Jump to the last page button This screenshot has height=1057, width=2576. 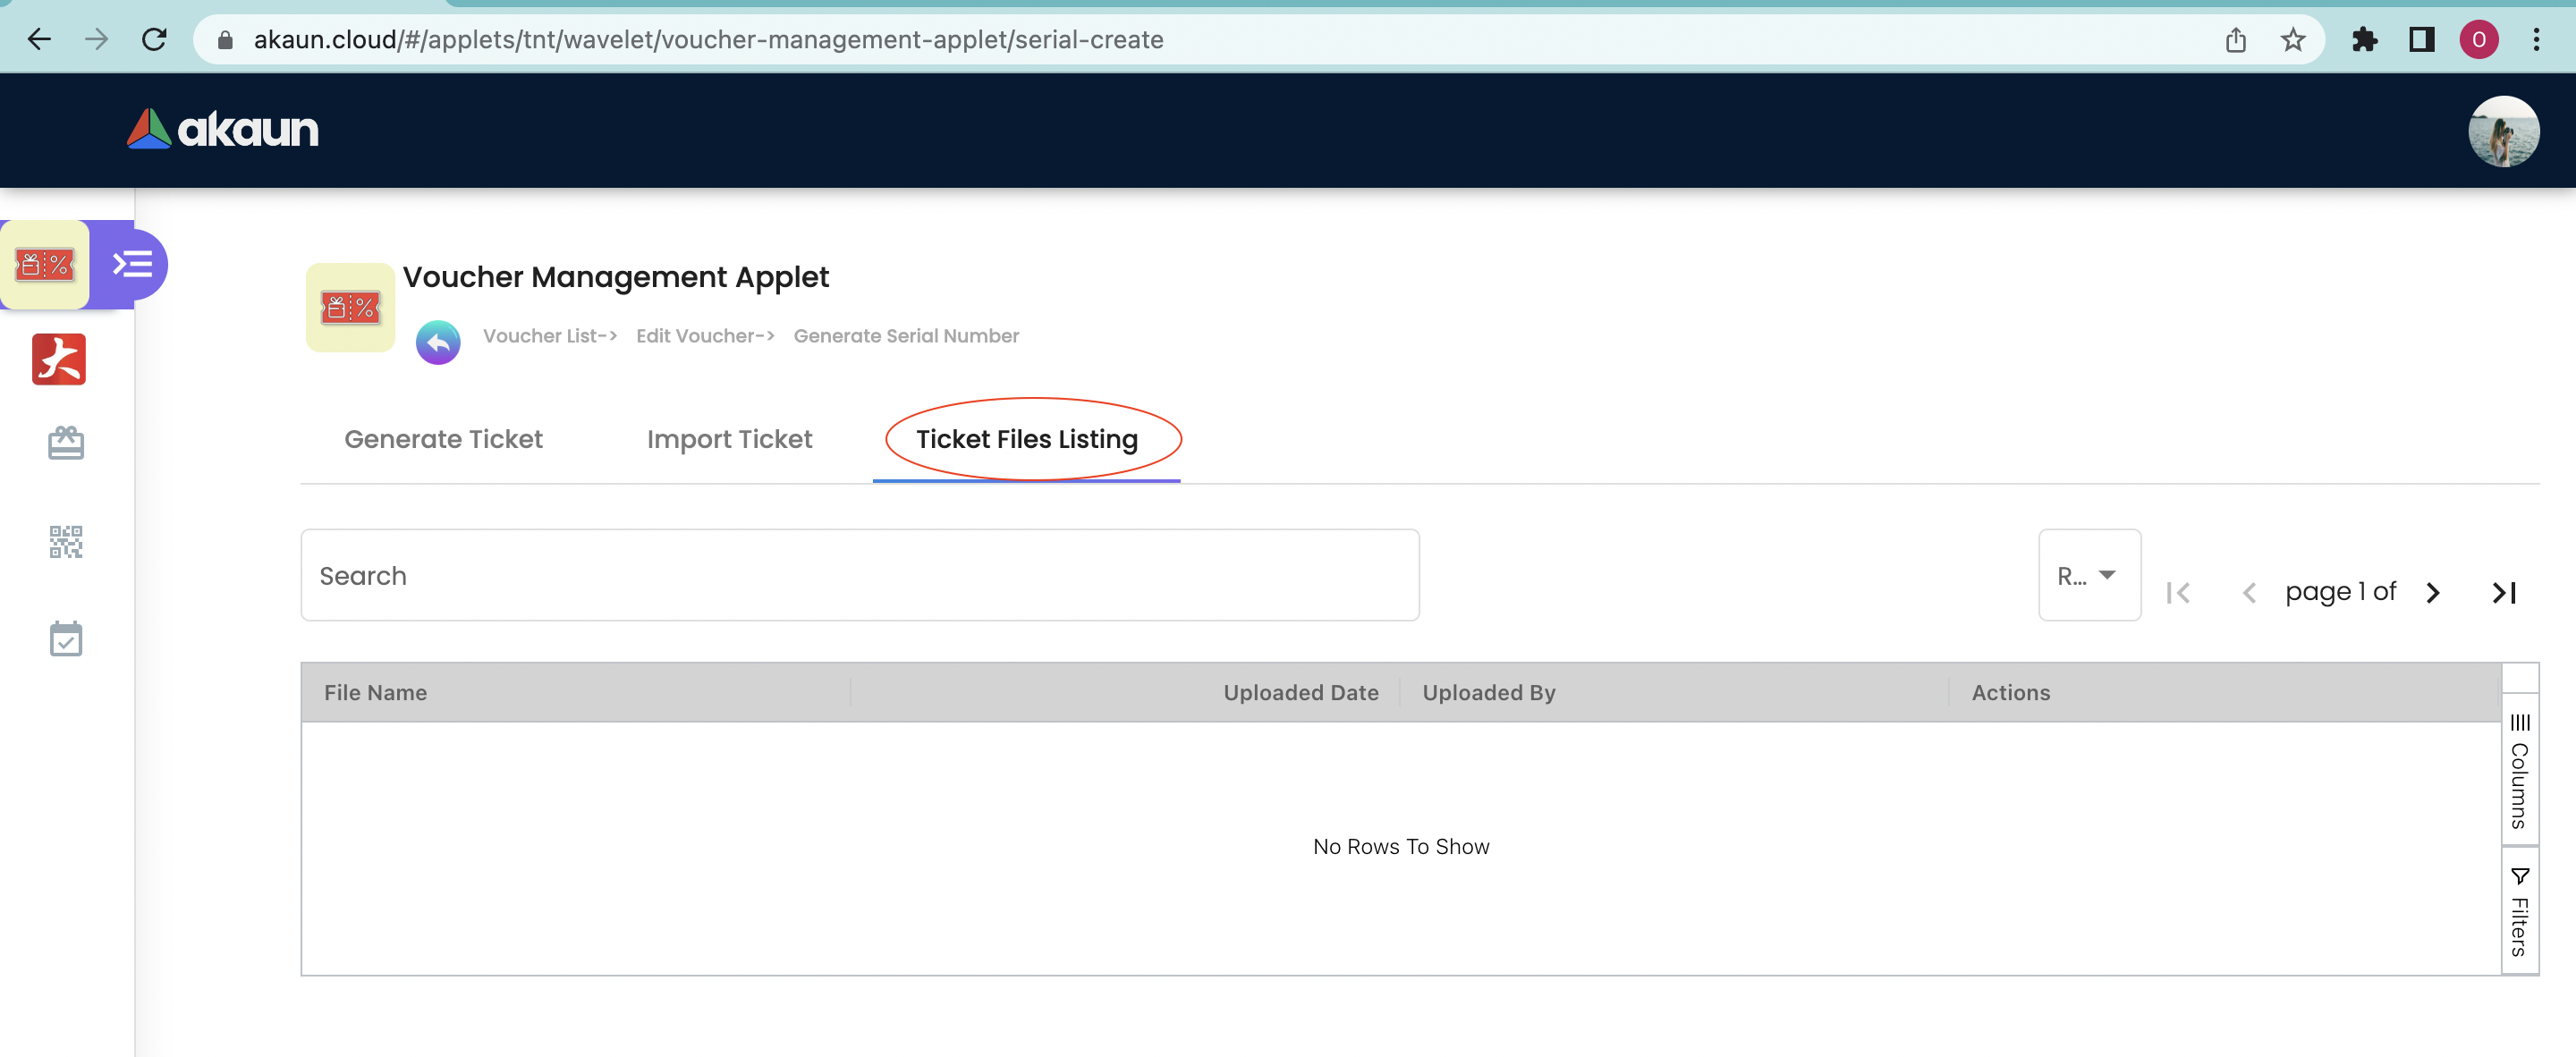click(2503, 593)
